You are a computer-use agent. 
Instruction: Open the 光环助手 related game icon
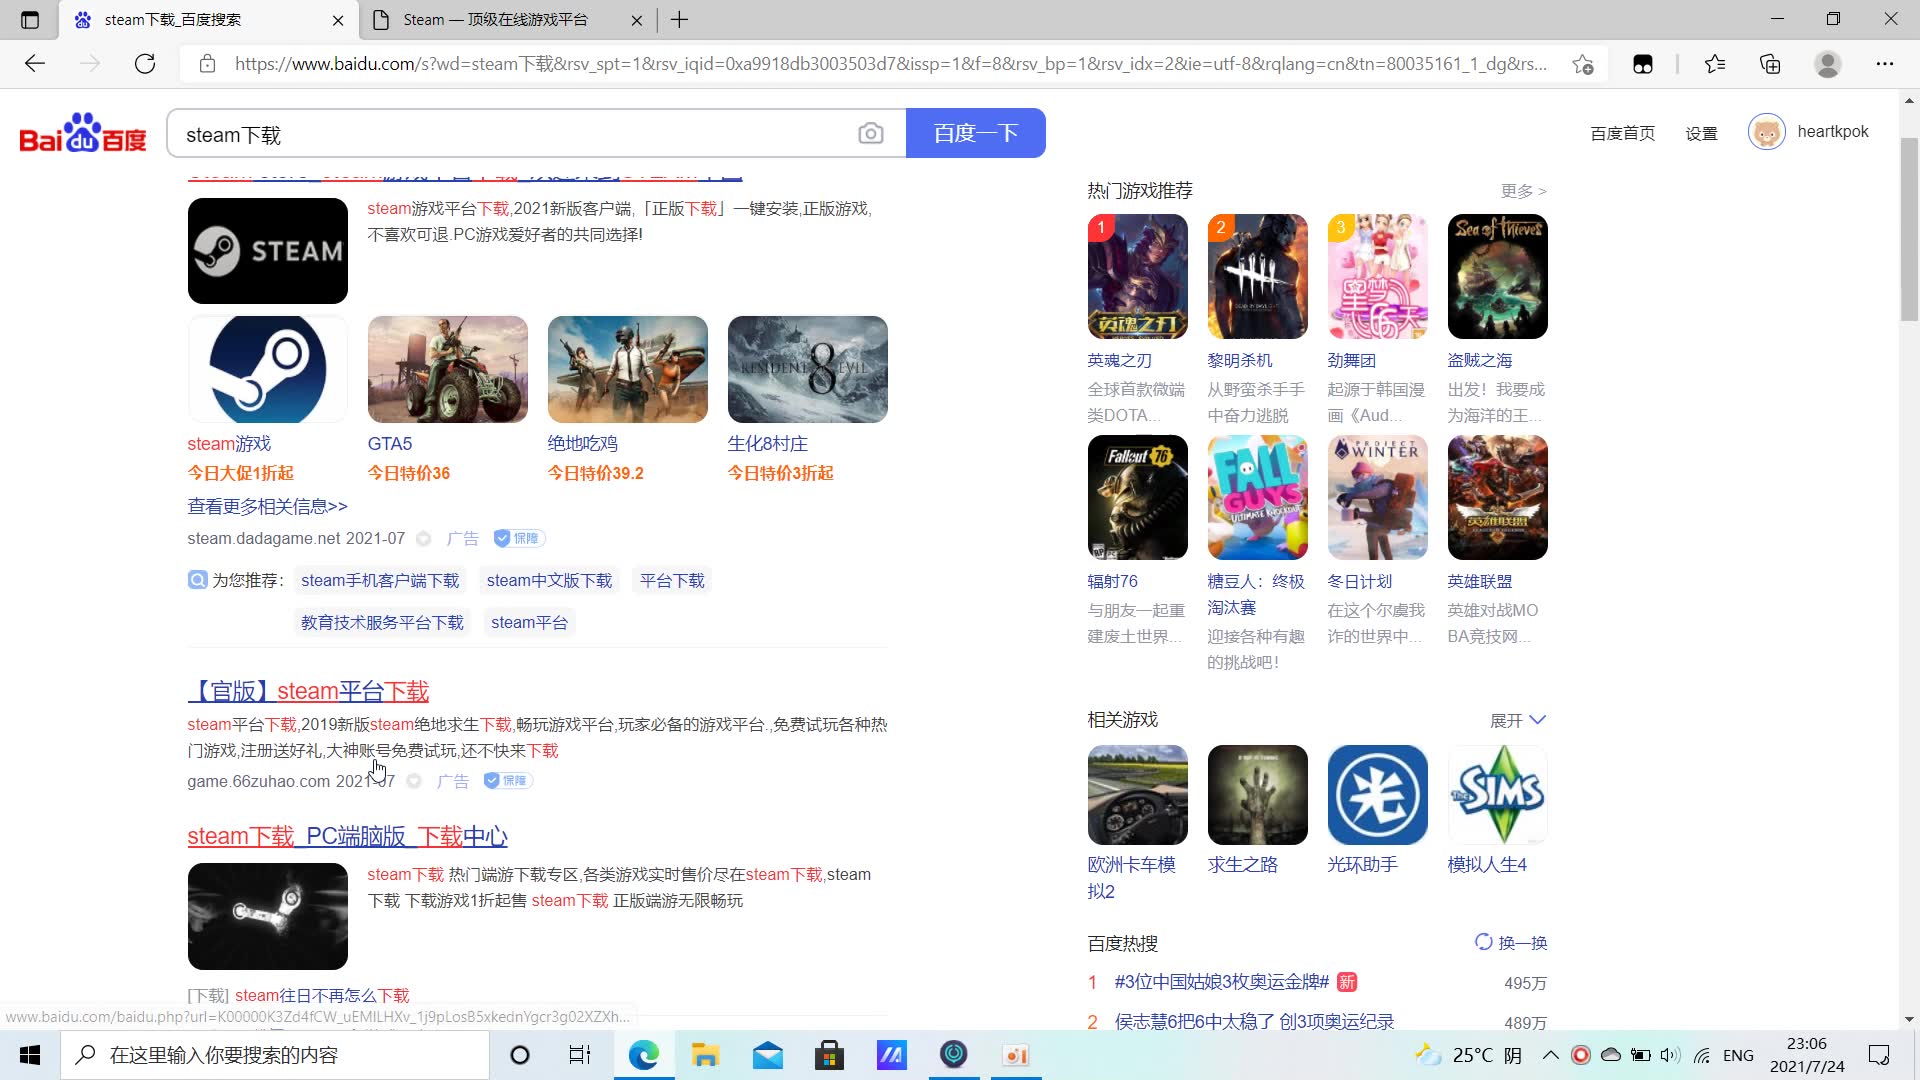tap(1377, 795)
